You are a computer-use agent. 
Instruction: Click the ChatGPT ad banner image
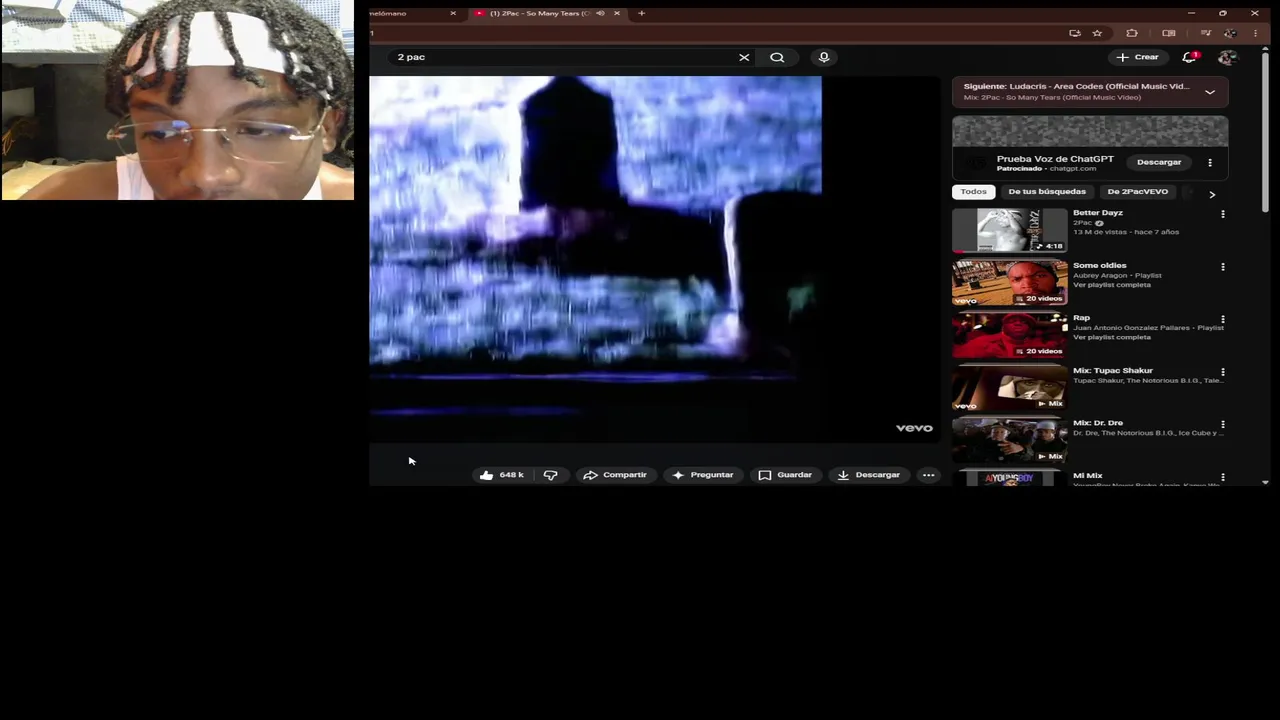1090,131
